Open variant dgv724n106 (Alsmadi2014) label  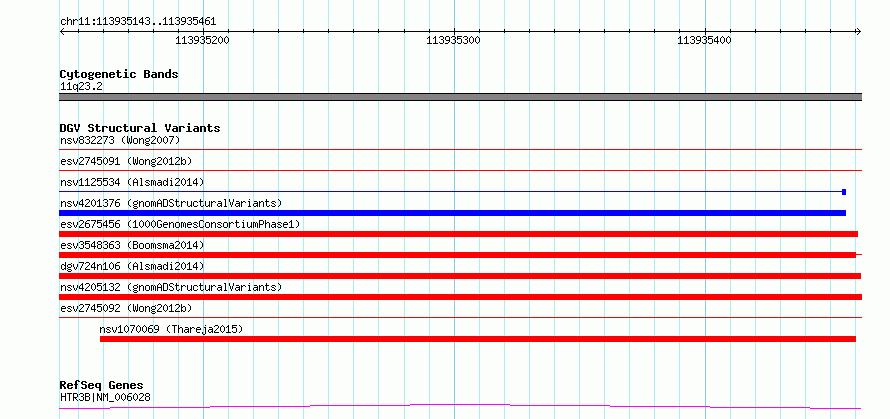tap(132, 266)
